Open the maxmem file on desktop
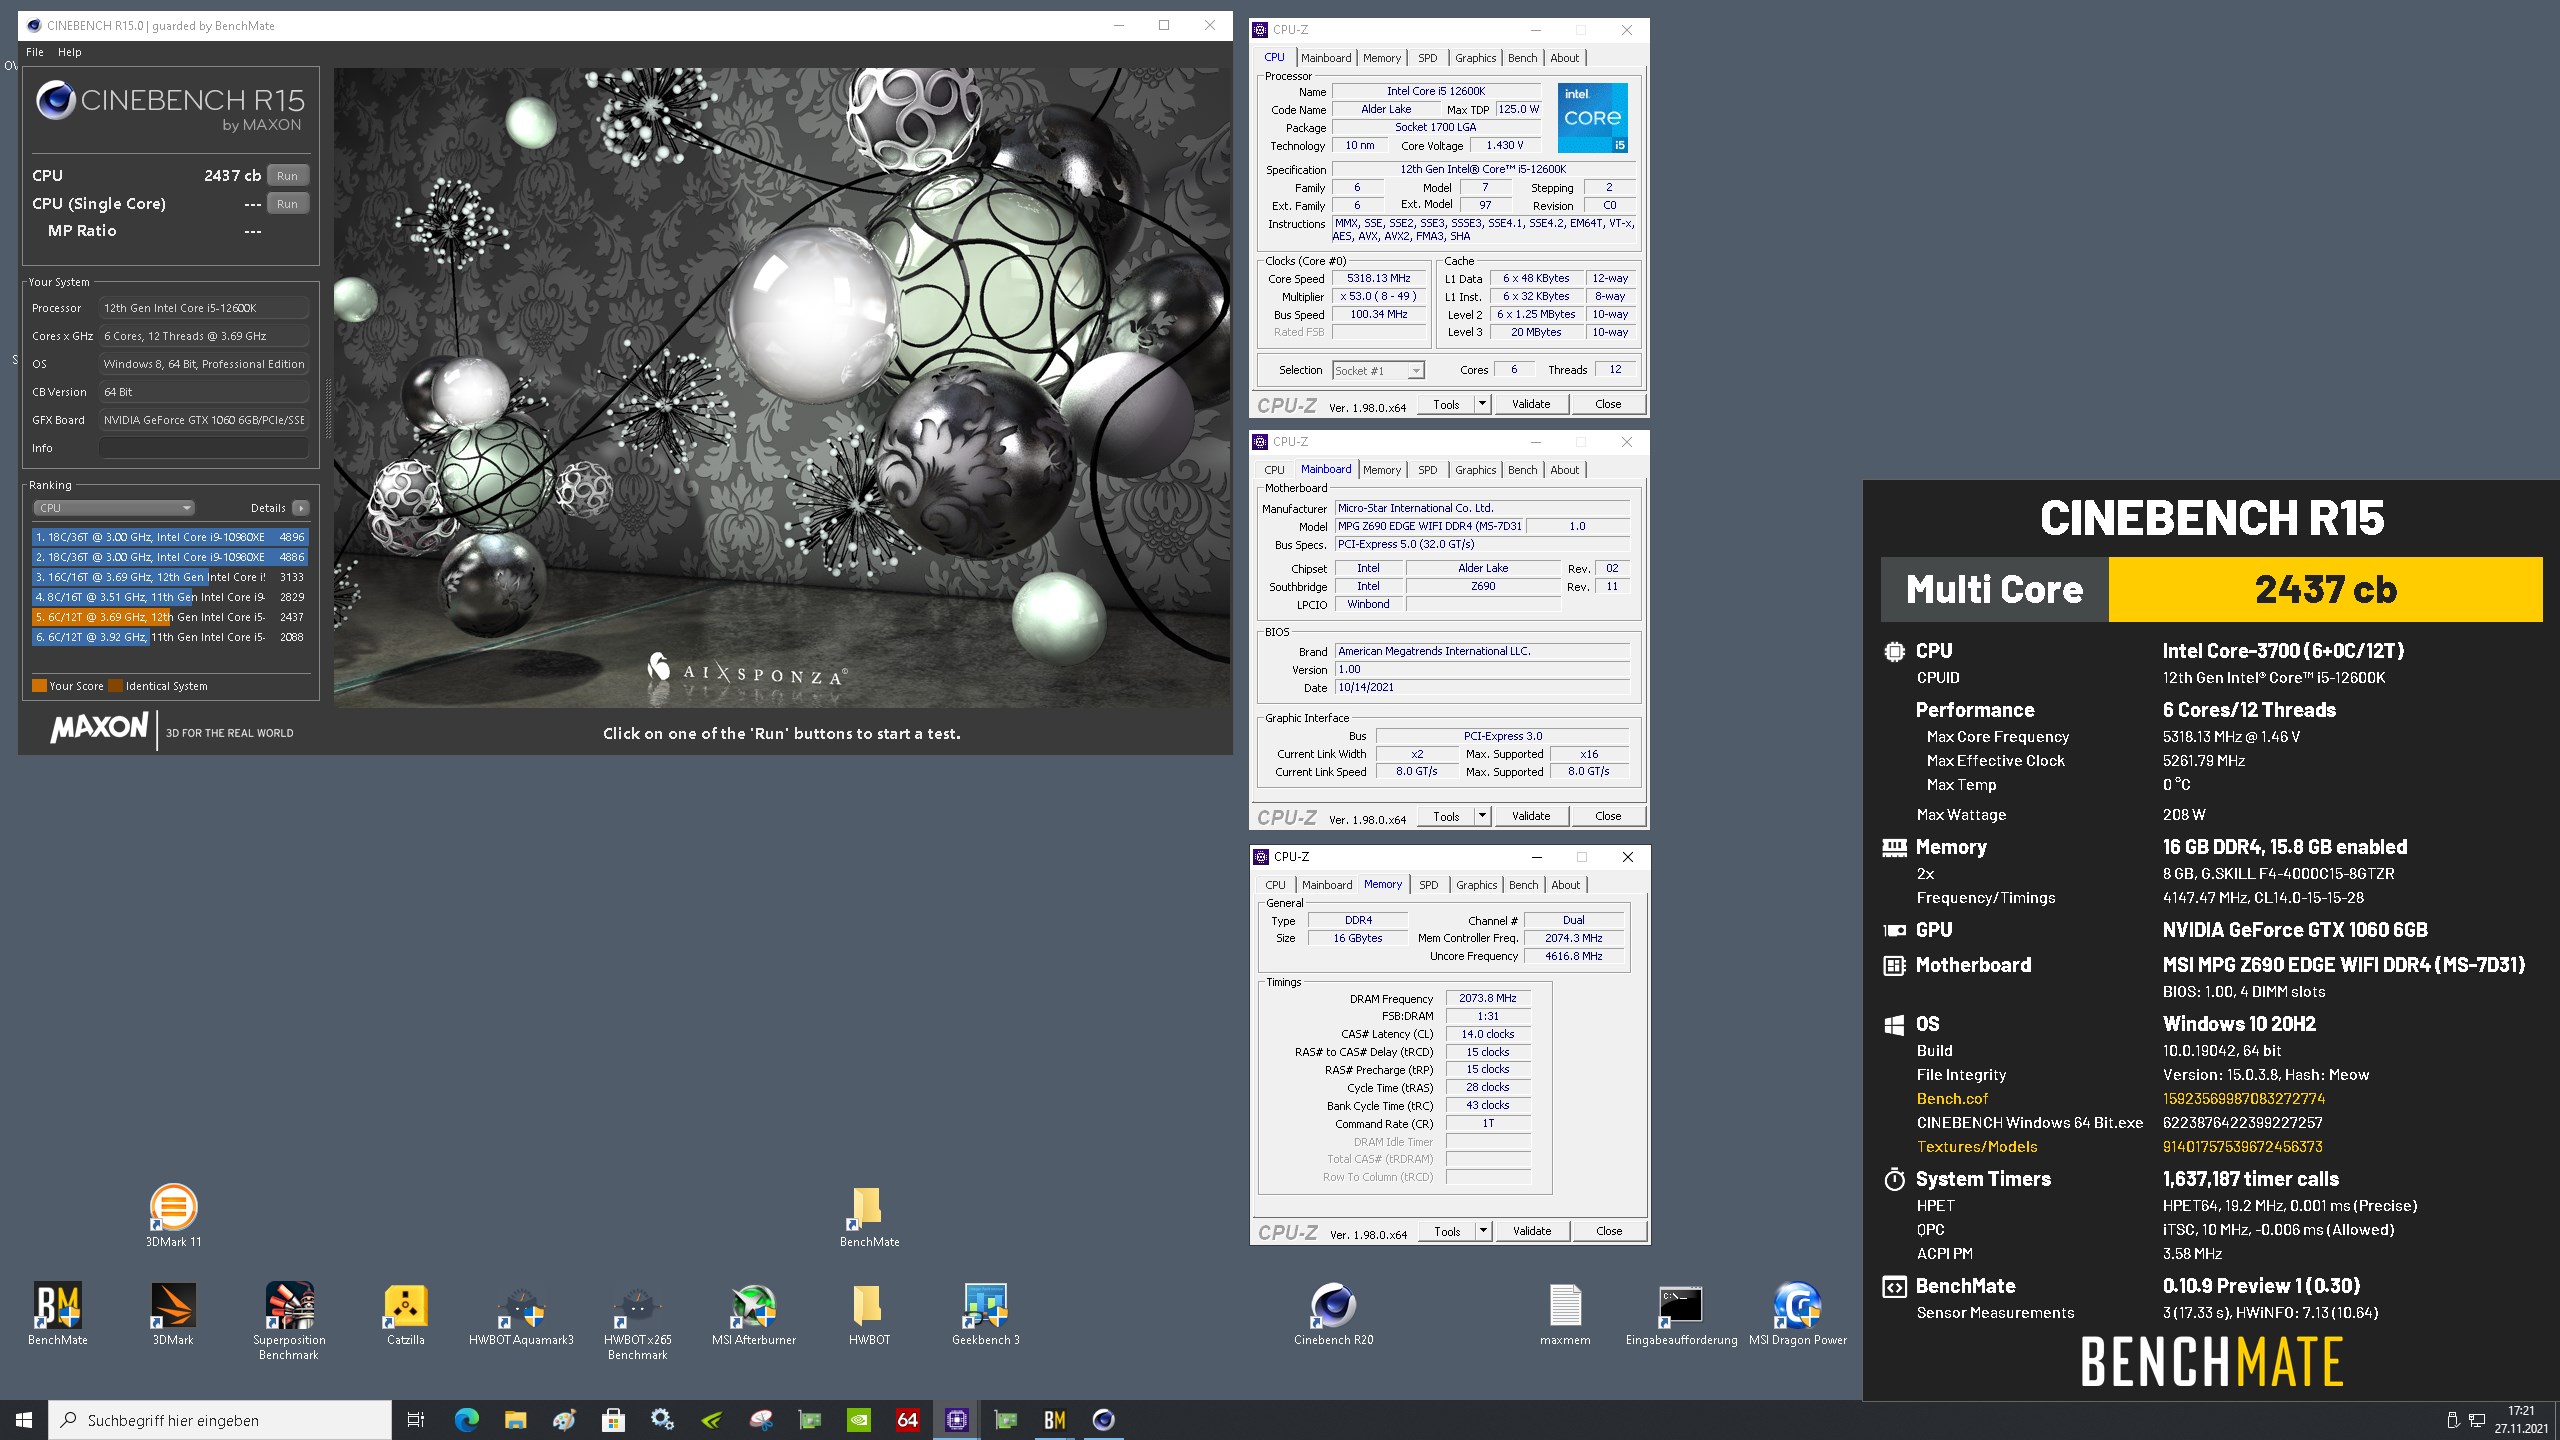Image resolution: width=2560 pixels, height=1440 pixels. (x=1565, y=1314)
